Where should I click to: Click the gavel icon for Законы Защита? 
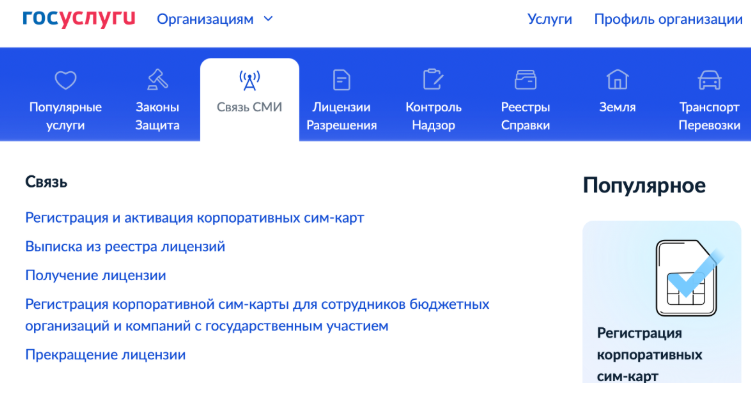pos(157,80)
